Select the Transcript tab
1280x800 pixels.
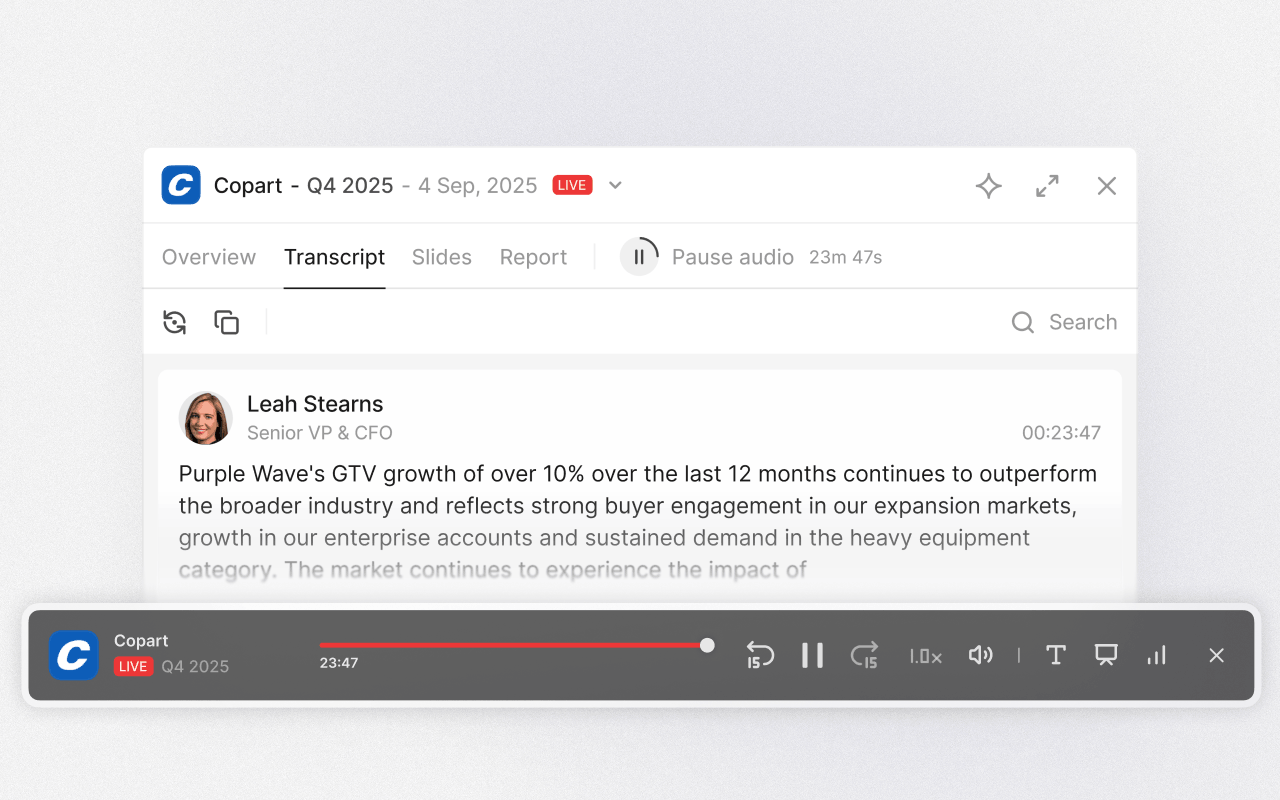pyautogui.click(x=334, y=257)
